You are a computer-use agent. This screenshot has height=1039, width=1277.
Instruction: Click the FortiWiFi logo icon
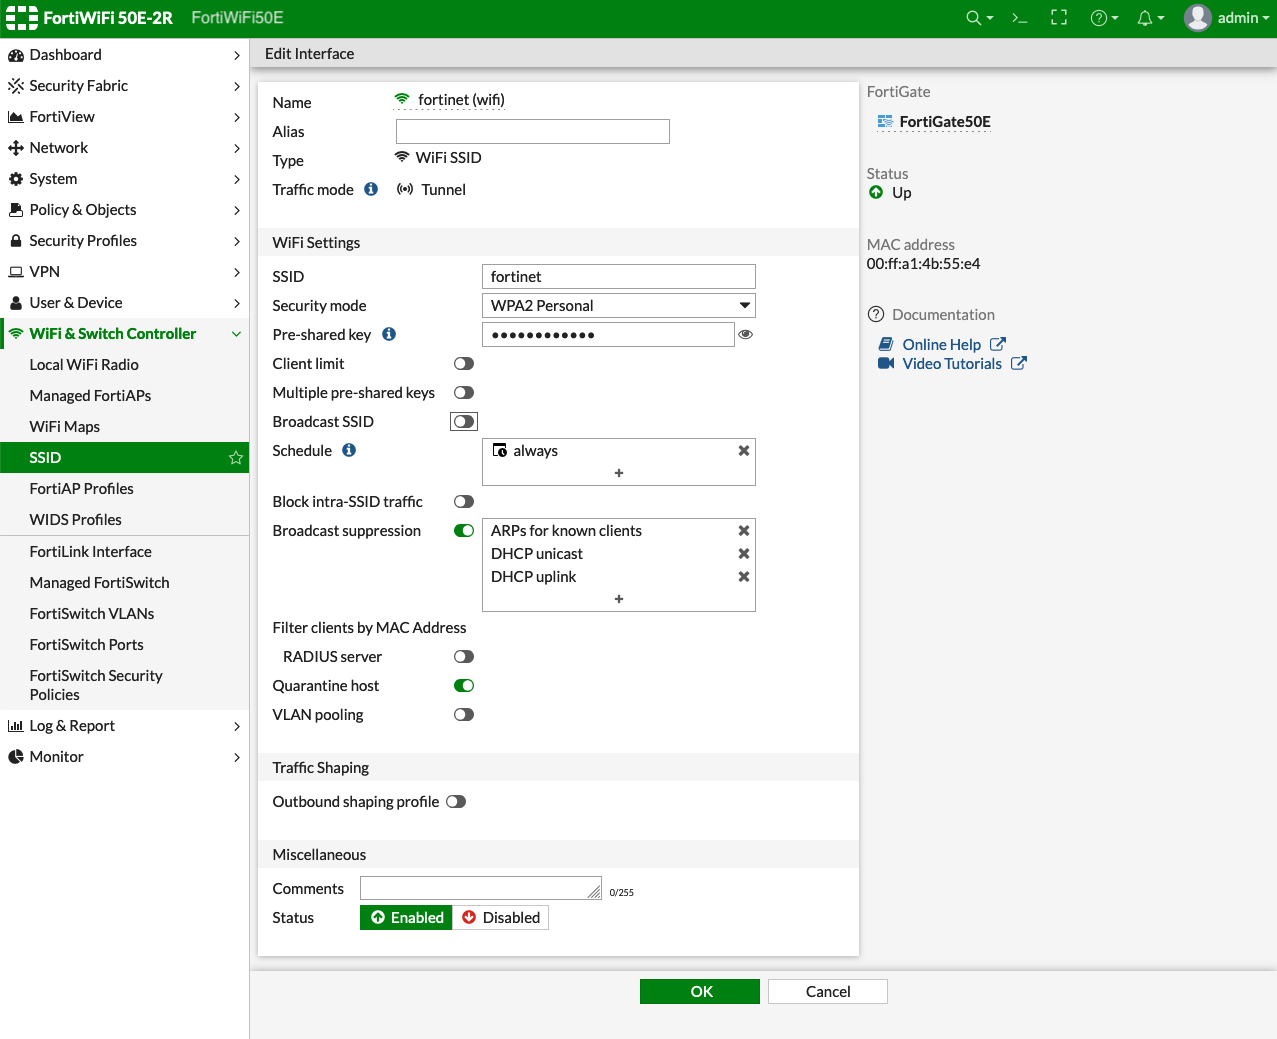(21, 18)
